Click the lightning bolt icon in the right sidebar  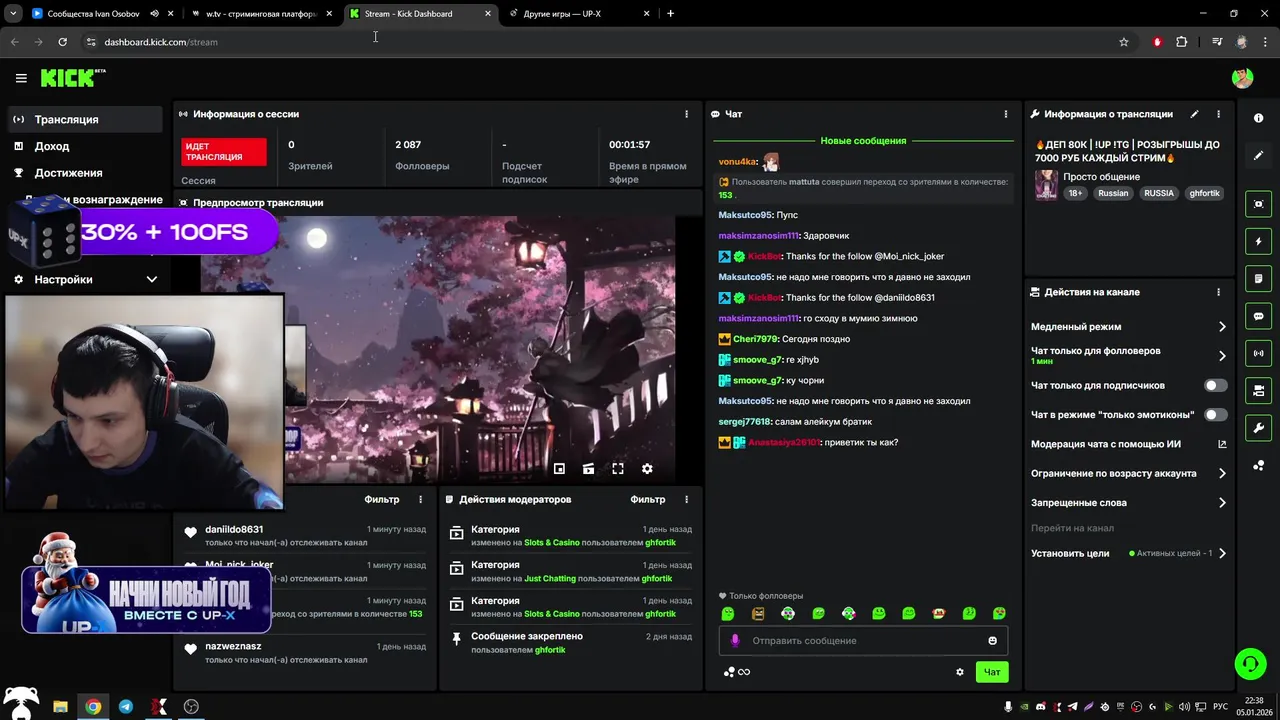click(x=1258, y=241)
